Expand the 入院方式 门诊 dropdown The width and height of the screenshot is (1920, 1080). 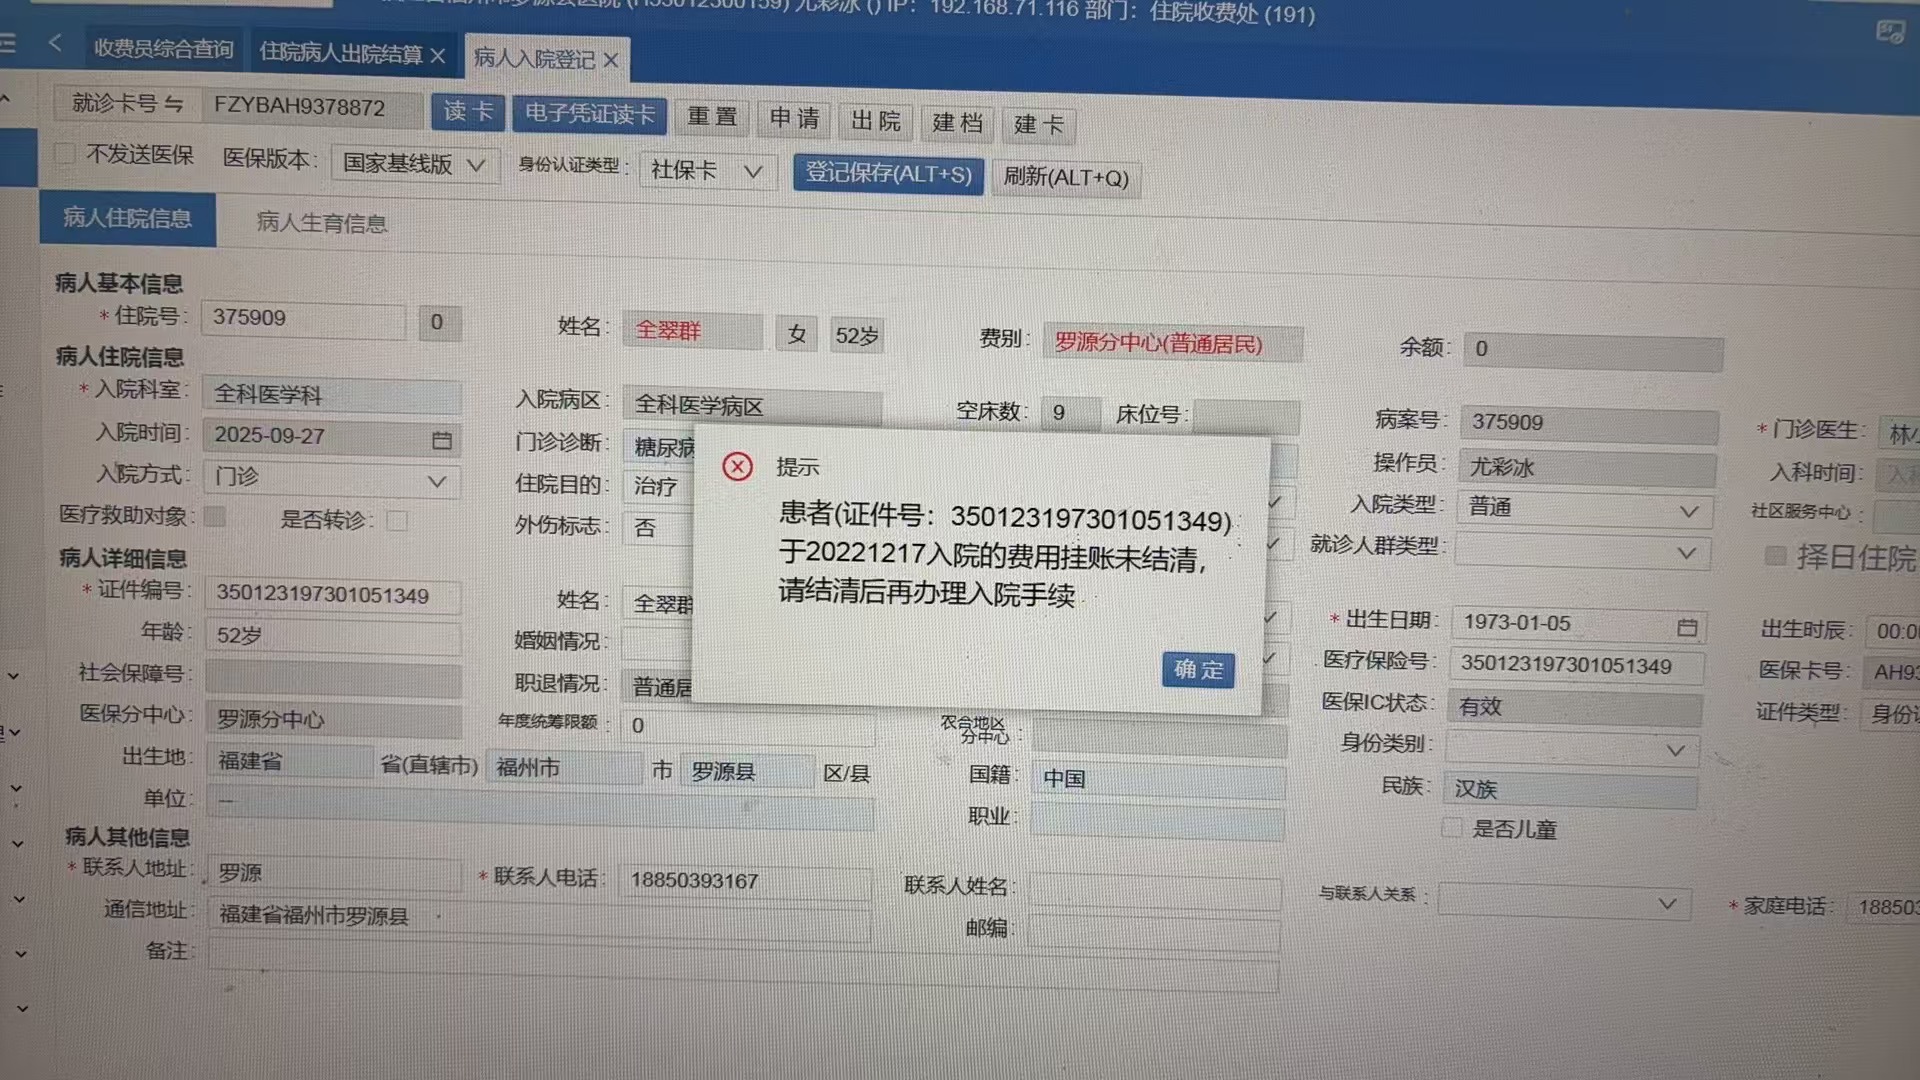coord(436,481)
